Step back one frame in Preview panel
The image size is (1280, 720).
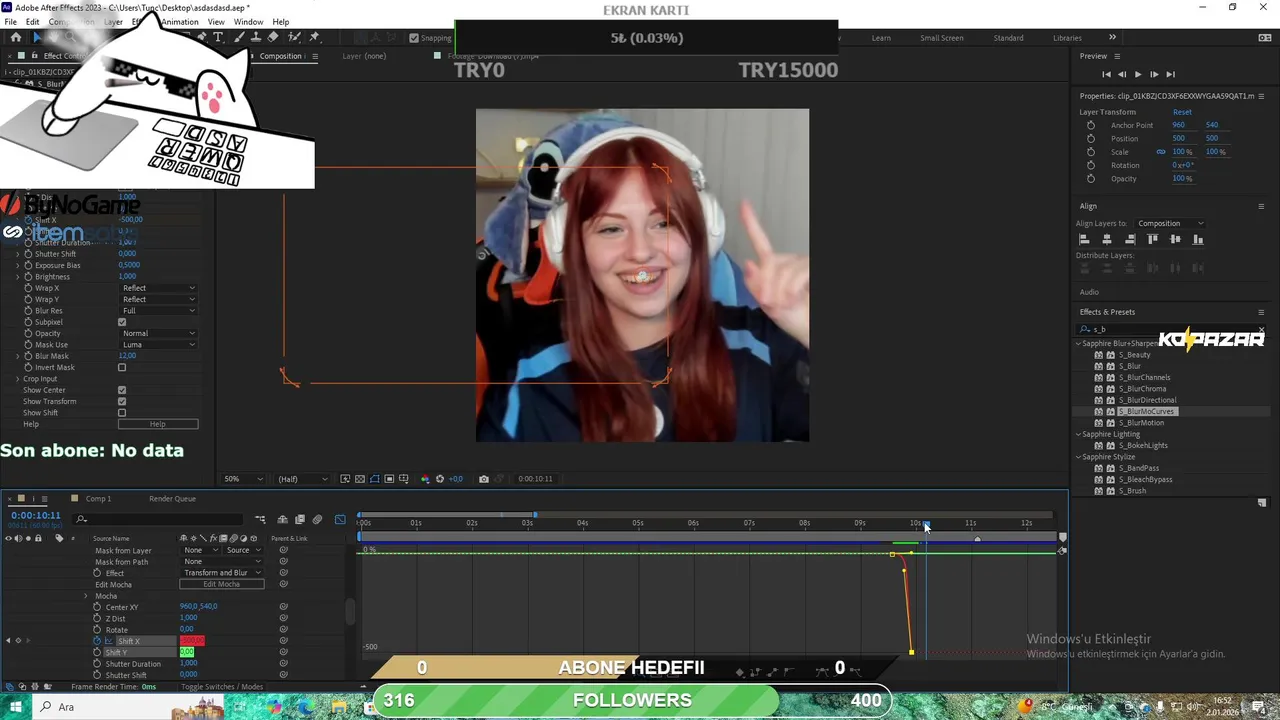[1122, 74]
